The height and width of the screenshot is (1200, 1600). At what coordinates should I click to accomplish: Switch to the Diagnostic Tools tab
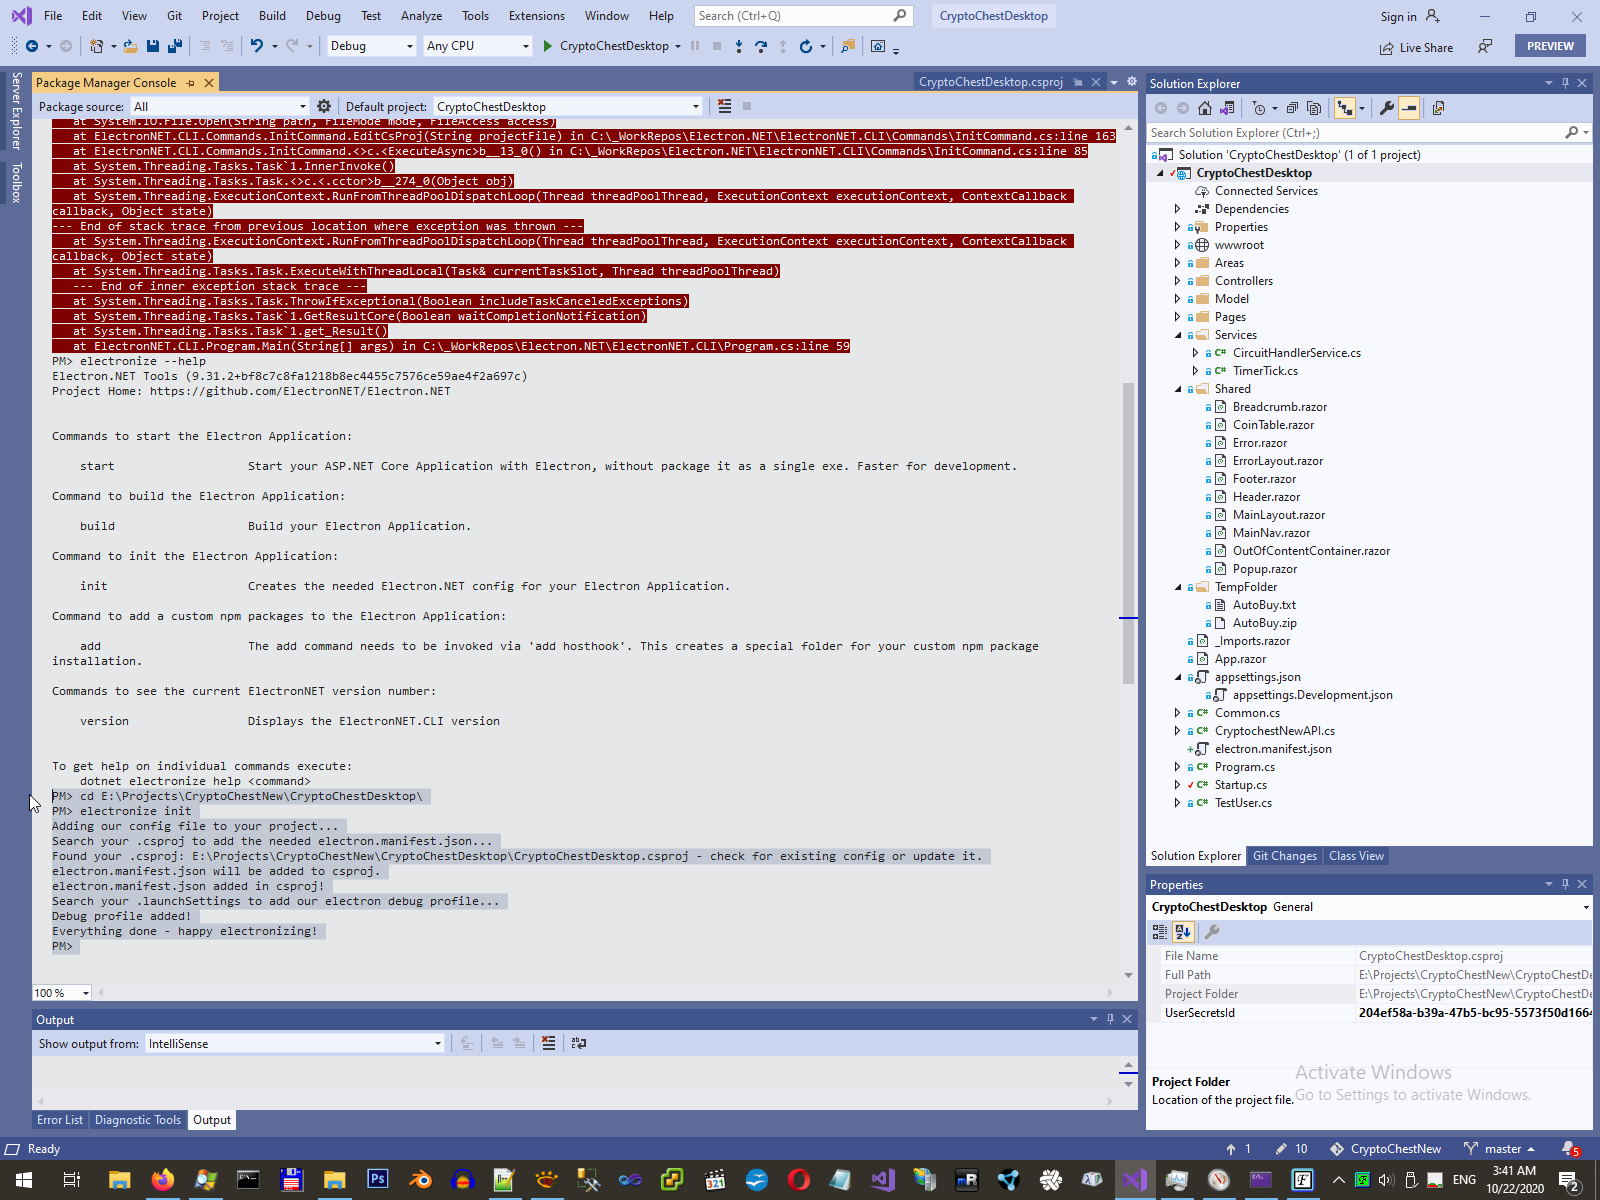tap(138, 1120)
